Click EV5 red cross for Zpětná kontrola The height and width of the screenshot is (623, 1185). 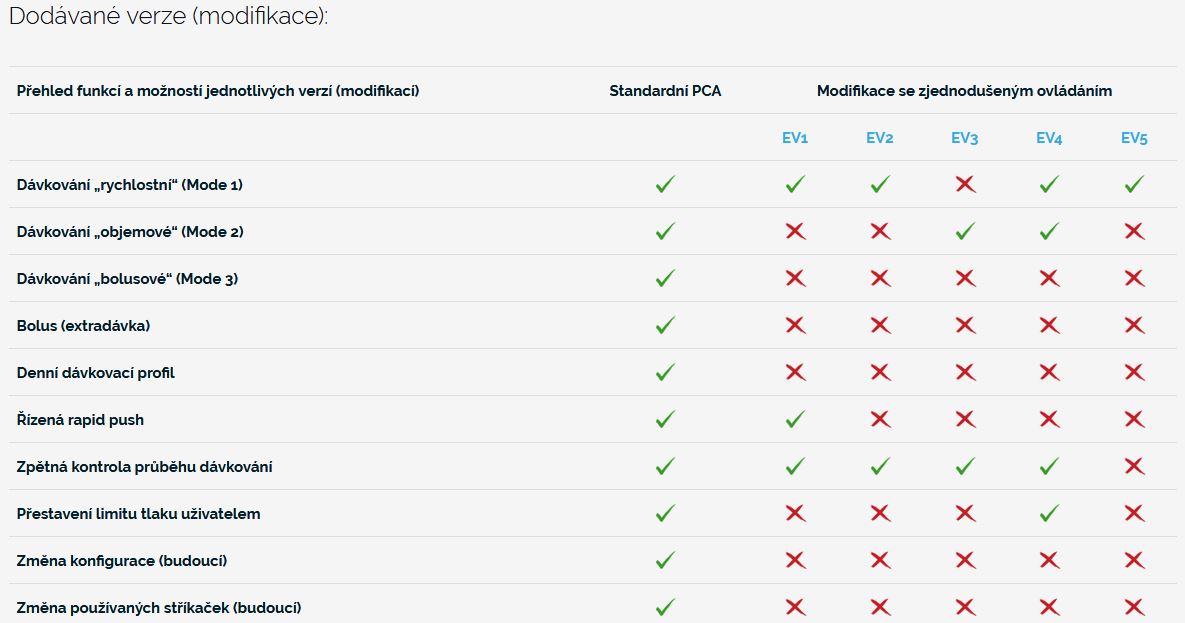[x=1134, y=467]
